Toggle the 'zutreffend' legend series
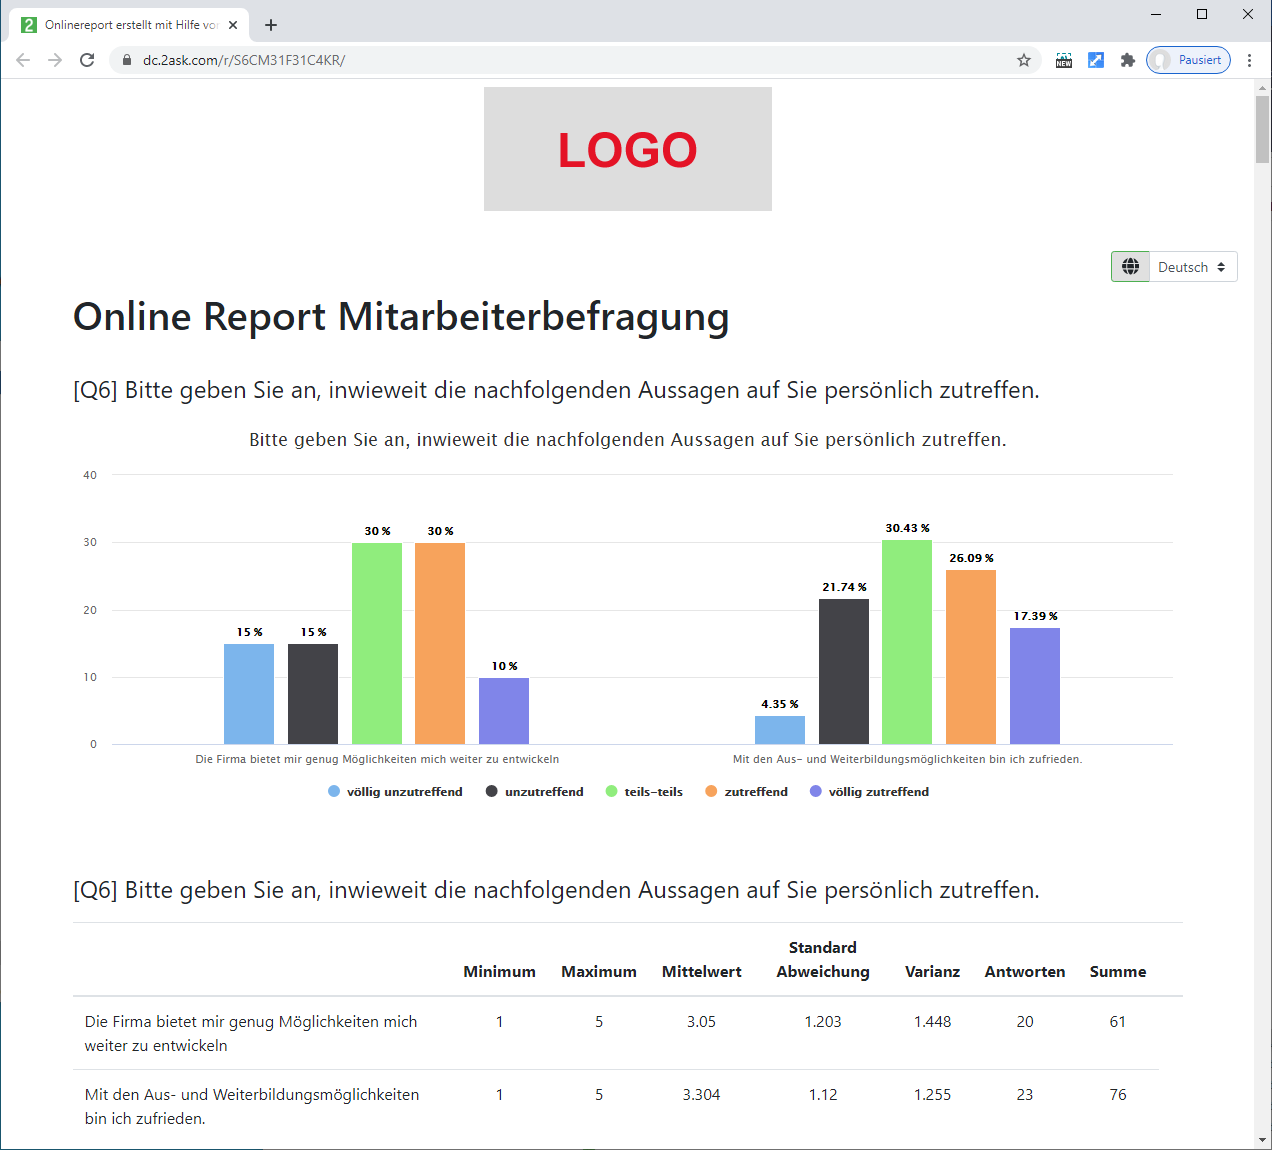Screen dimensions: 1272x1150 [746, 792]
